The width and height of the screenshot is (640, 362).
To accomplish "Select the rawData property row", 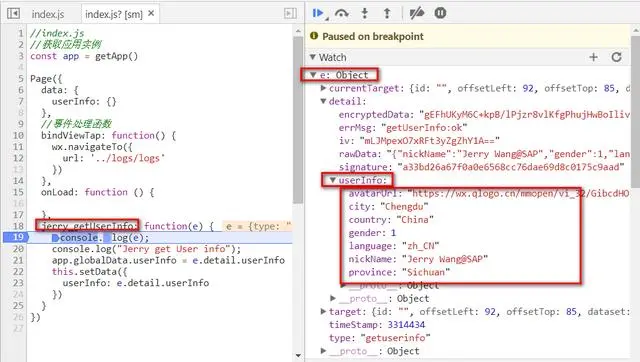I will coord(484,154).
